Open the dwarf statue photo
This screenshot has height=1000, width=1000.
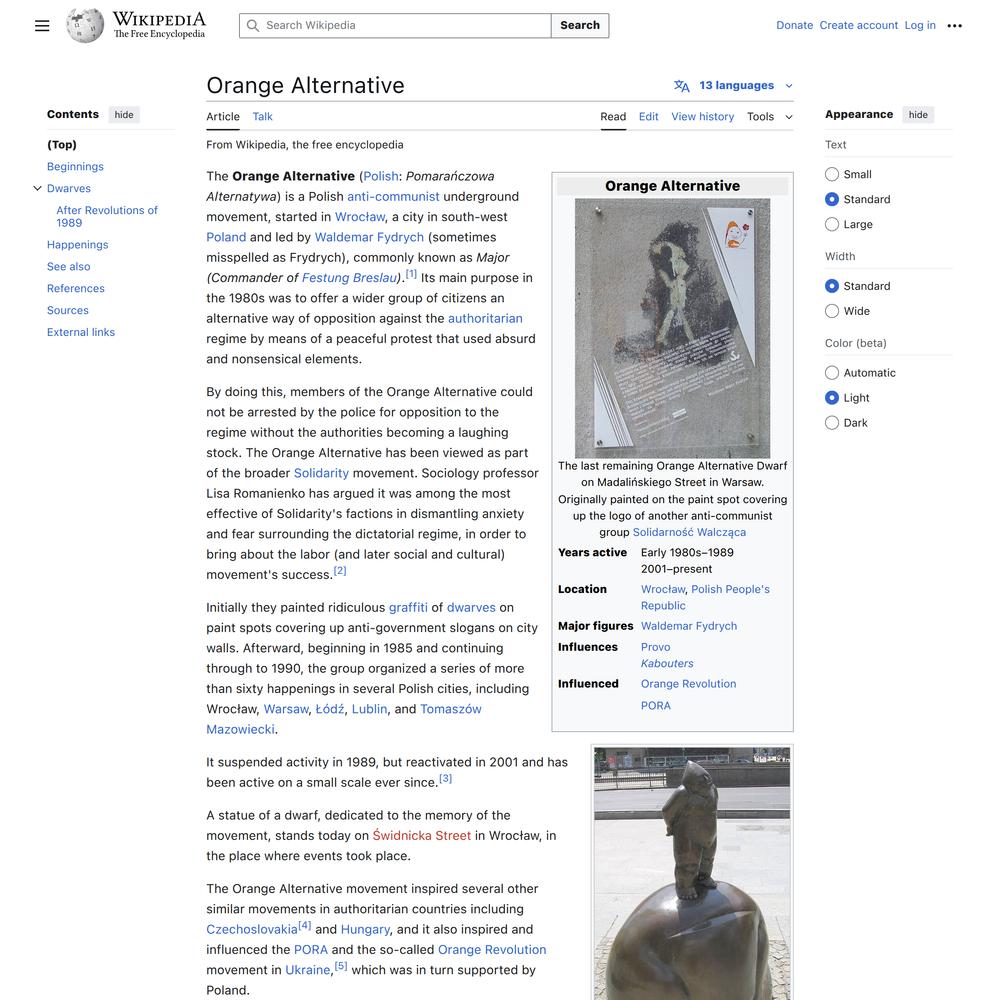692,874
